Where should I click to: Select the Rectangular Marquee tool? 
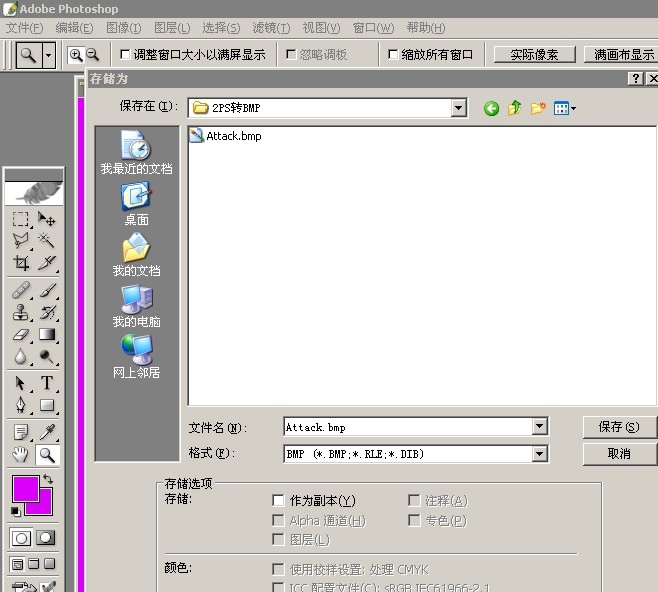(x=20, y=219)
